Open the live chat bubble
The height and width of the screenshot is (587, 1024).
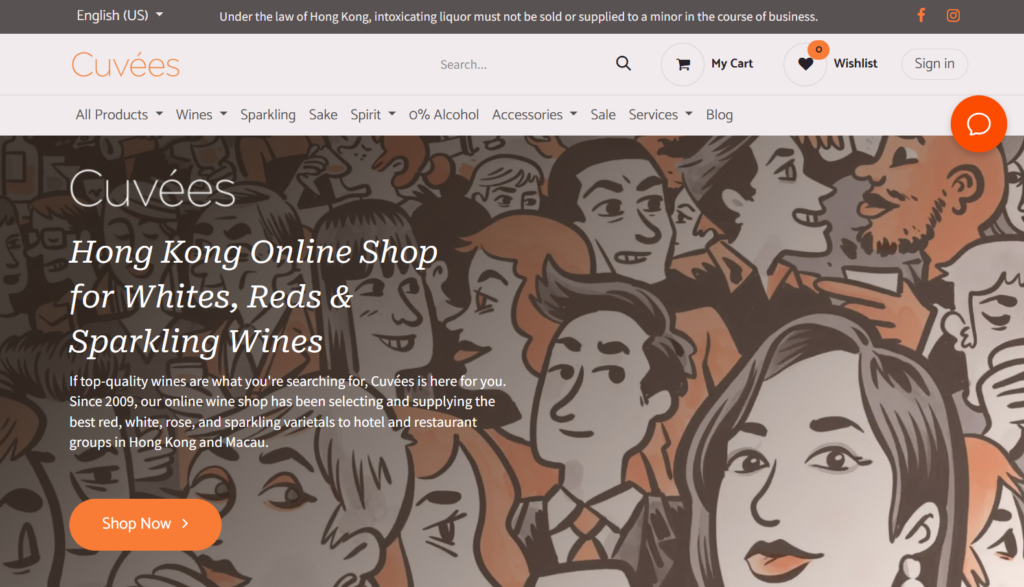978,123
